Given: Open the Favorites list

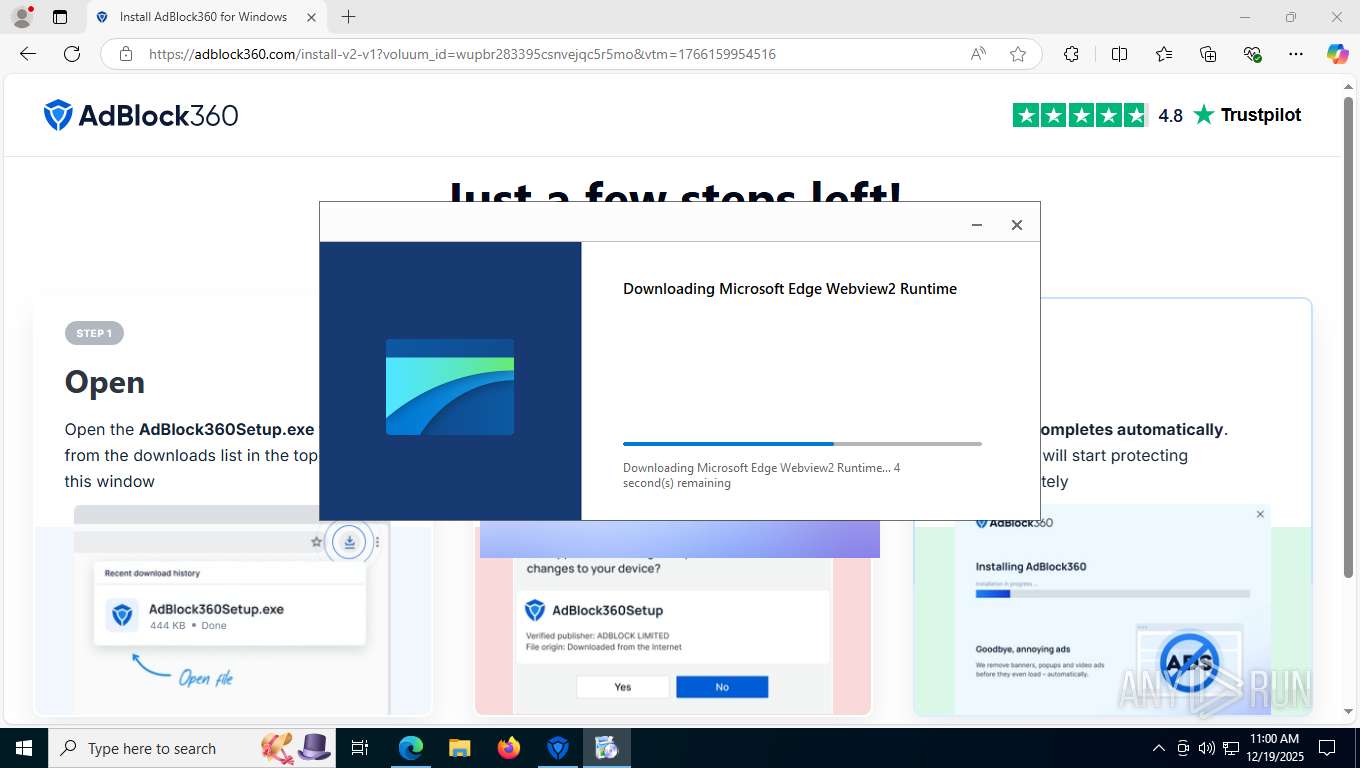Looking at the screenshot, I should click(x=1164, y=54).
